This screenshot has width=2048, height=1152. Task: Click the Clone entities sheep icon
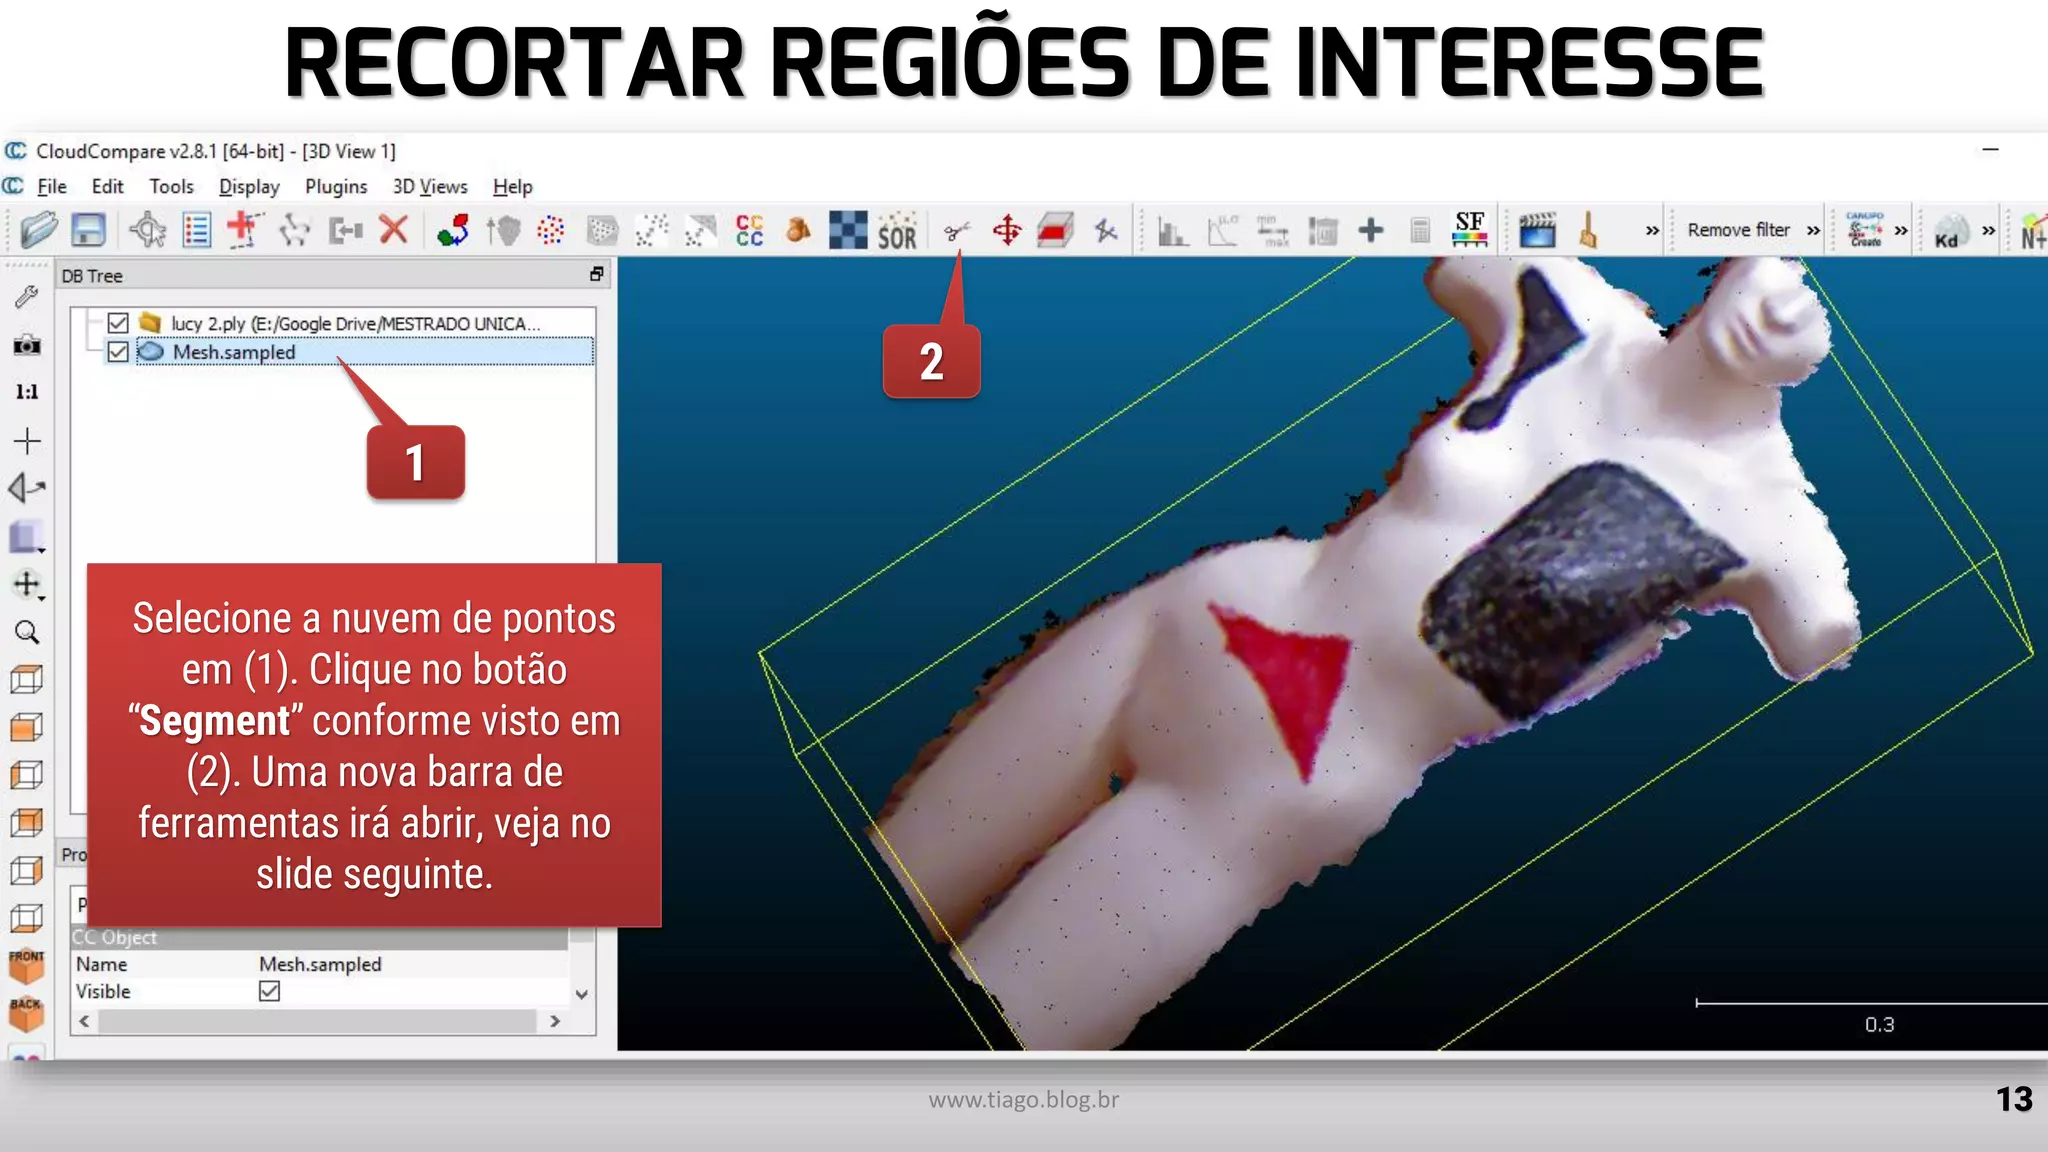(295, 230)
